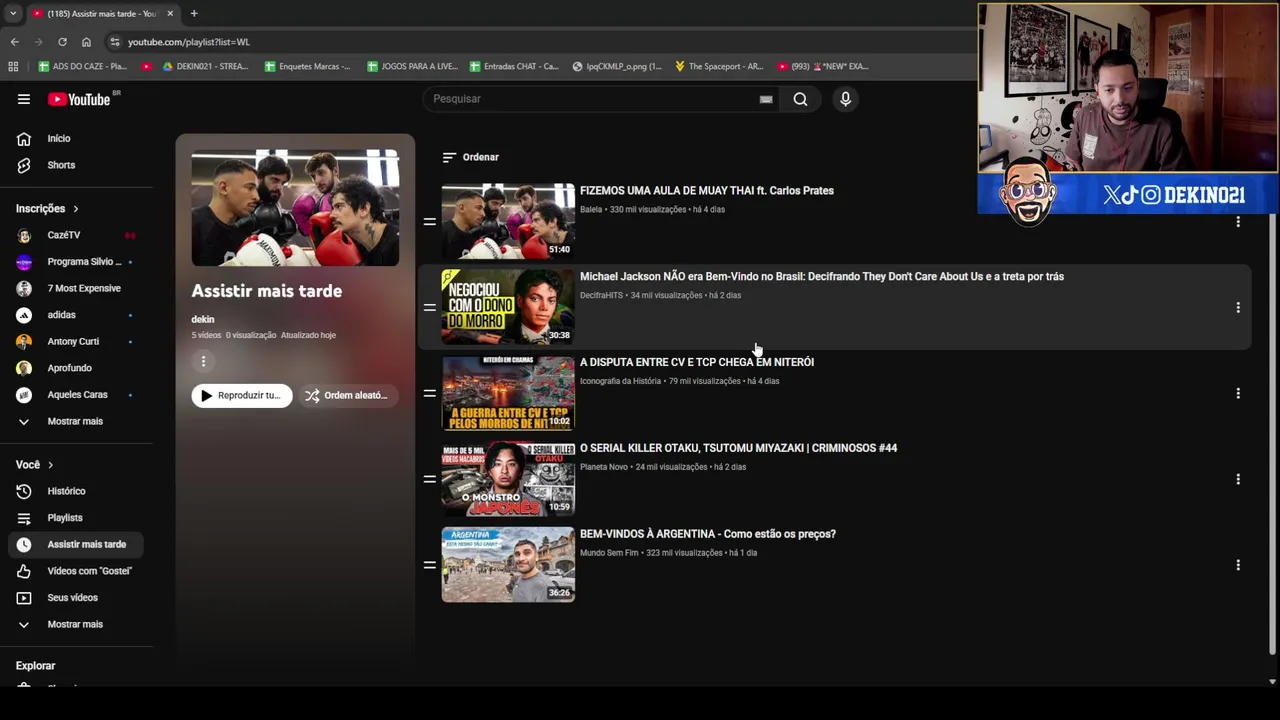The height and width of the screenshot is (720, 1280).
Task: Open the Balela channel link
Action: [x=591, y=209]
